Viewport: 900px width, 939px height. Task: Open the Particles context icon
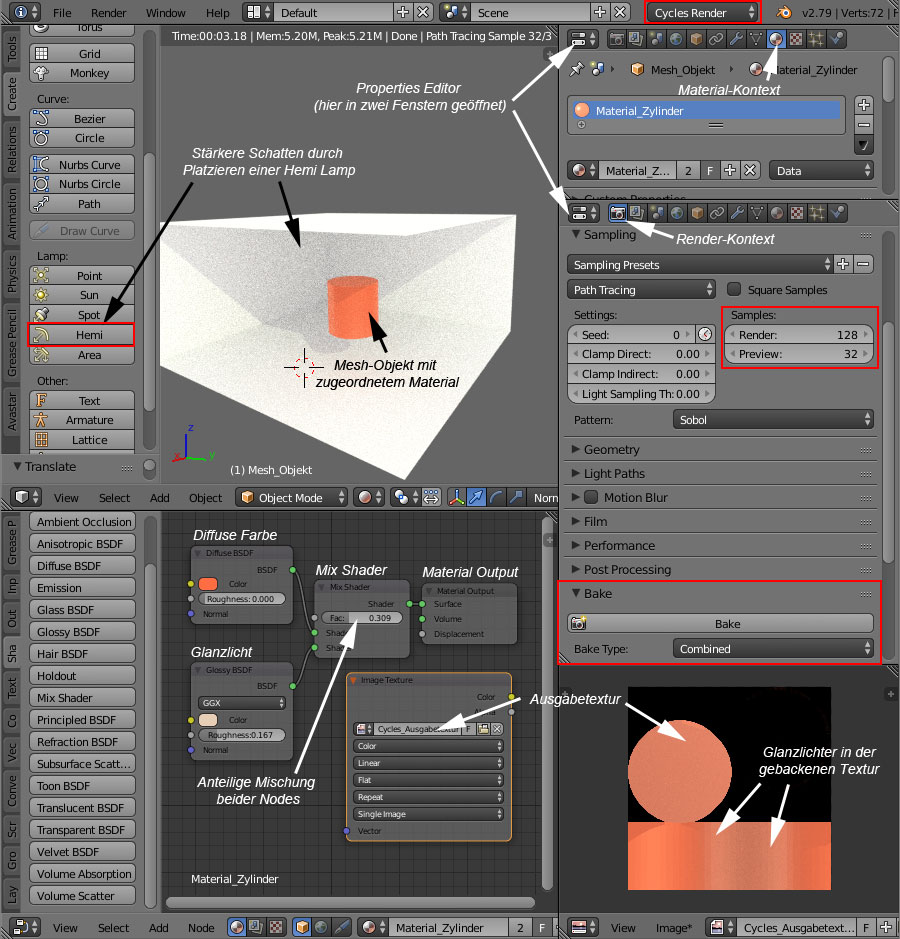[x=817, y=38]
